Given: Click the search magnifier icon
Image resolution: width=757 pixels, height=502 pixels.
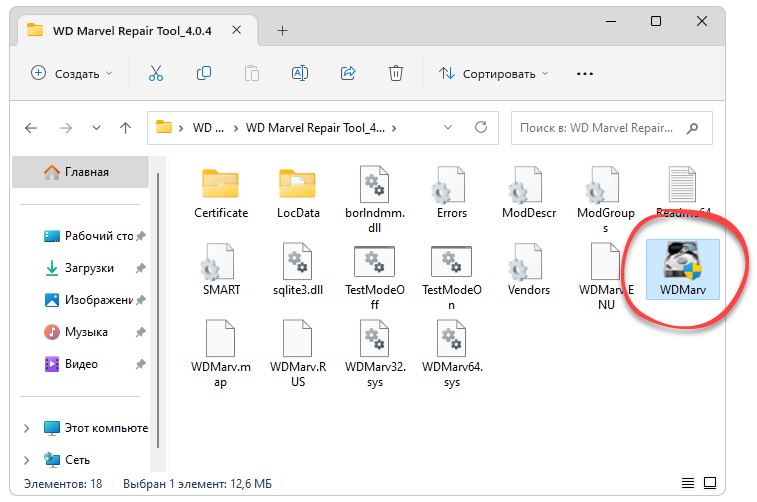Looking at the screenshot, I should [693, 128].
